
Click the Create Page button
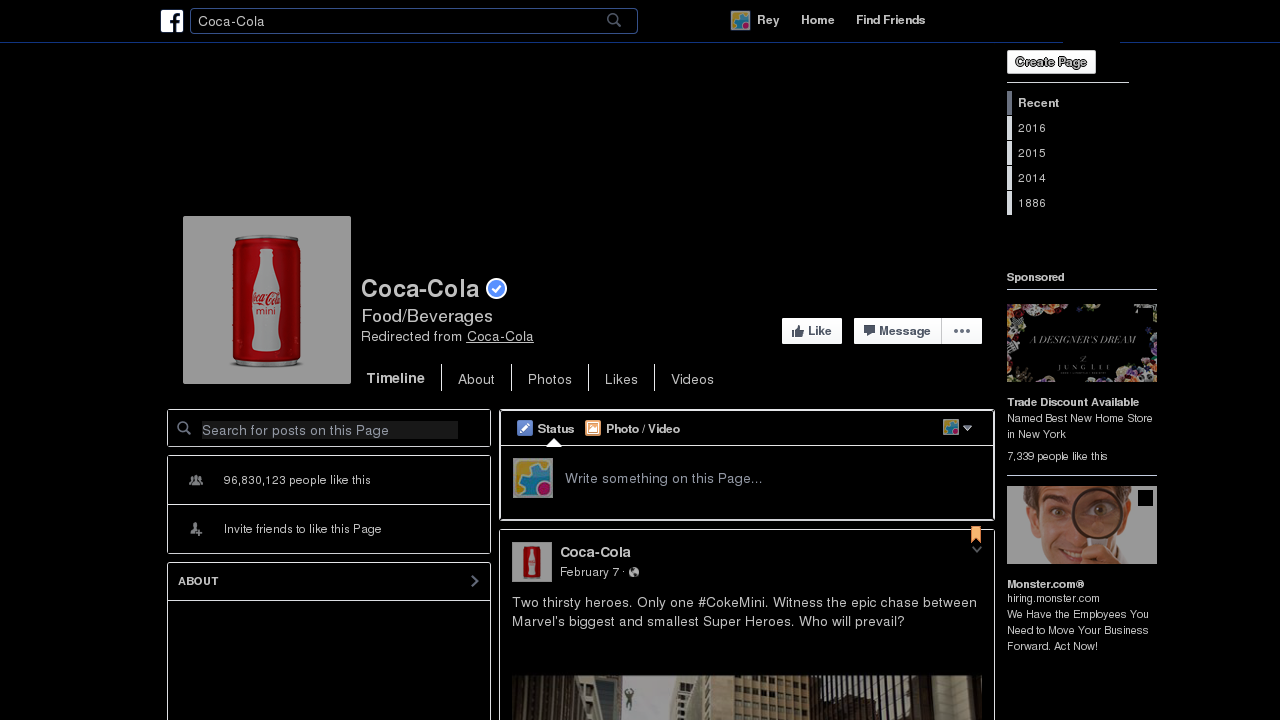(1051, 62)
